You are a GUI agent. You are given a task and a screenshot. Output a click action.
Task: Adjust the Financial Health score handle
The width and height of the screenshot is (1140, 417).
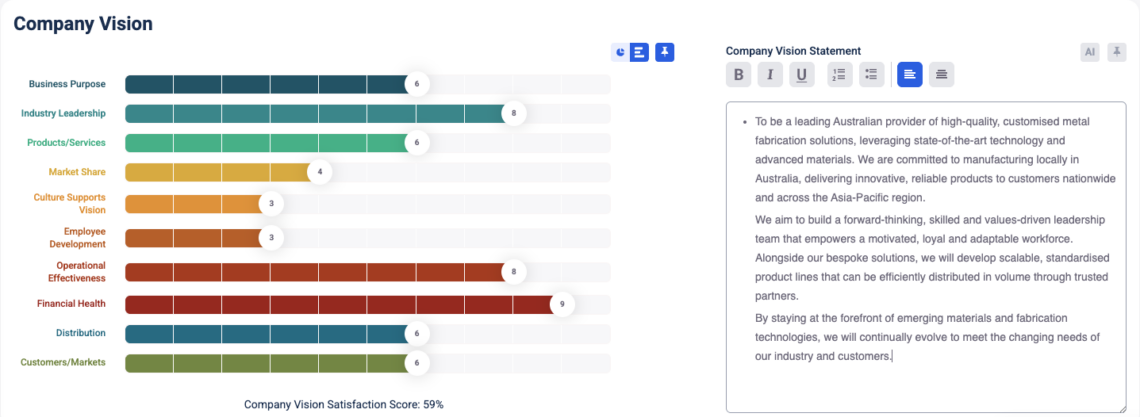[x=562, y=303]
